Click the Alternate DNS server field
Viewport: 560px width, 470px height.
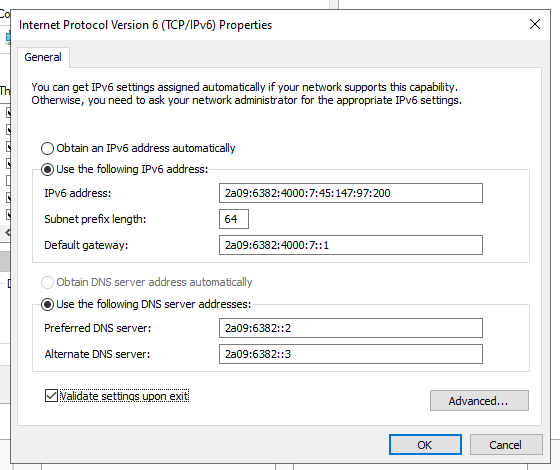(x=351, y=354)
